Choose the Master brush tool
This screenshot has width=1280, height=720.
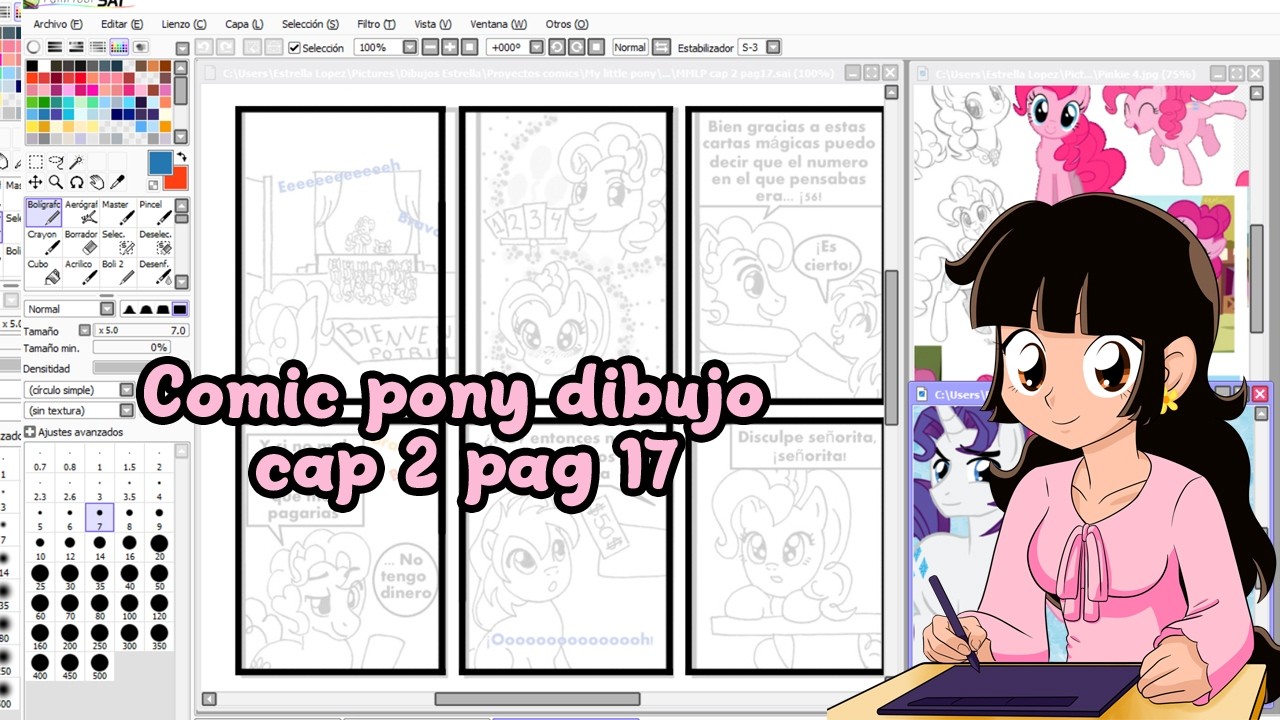click(x=118, y=212)
